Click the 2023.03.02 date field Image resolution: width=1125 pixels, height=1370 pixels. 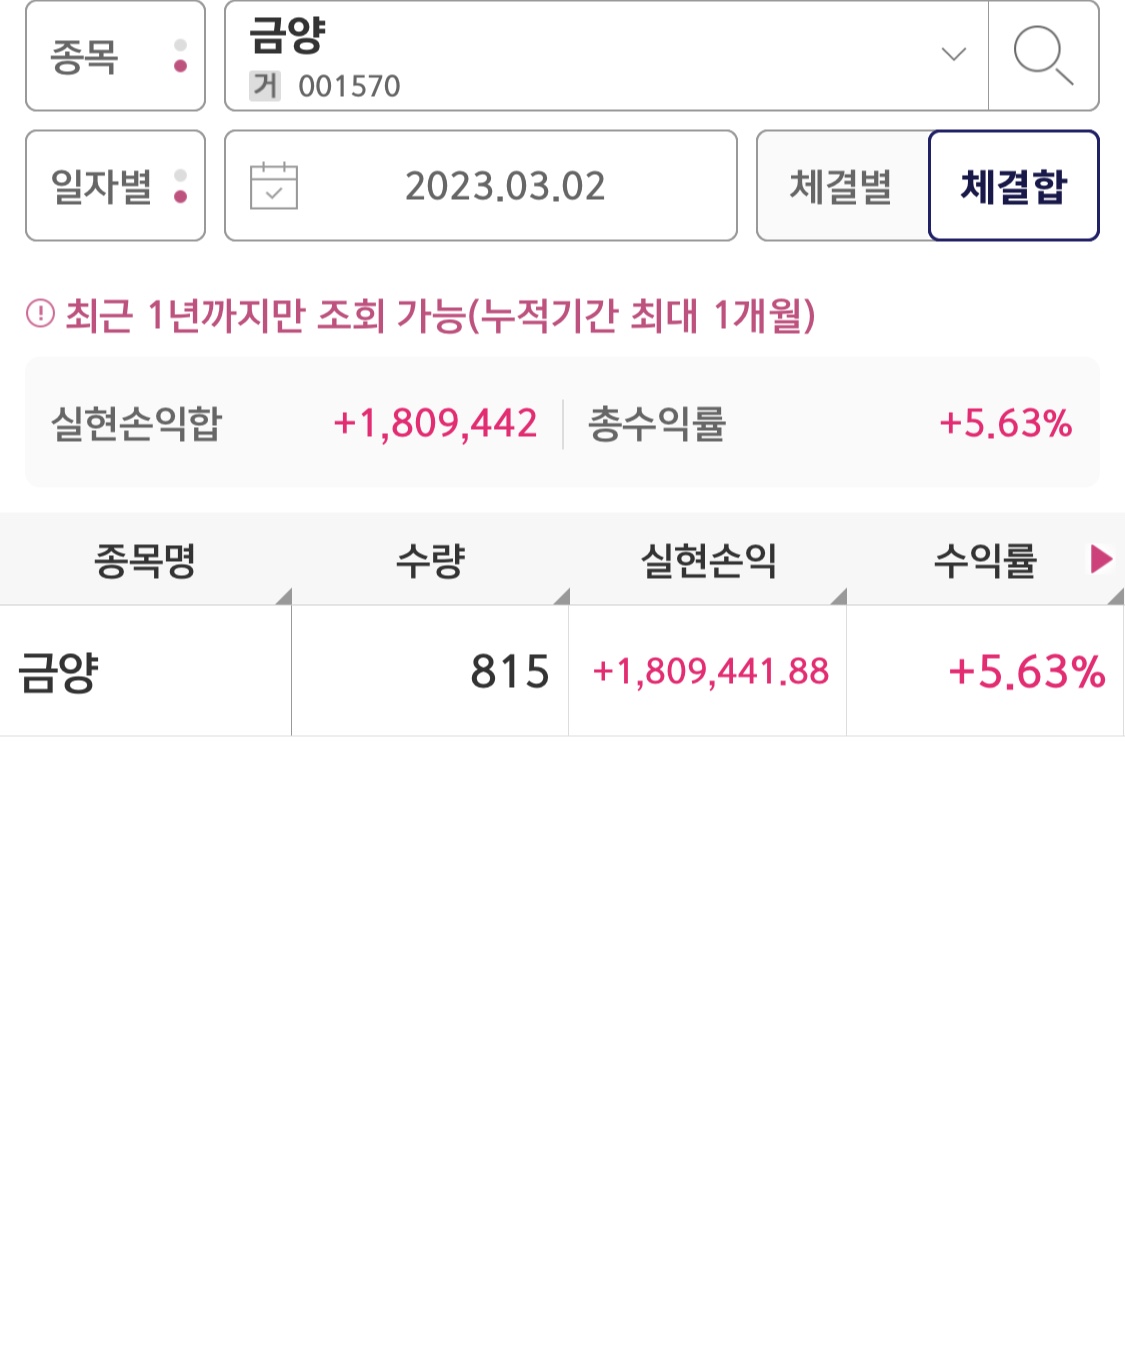(505, 186)
